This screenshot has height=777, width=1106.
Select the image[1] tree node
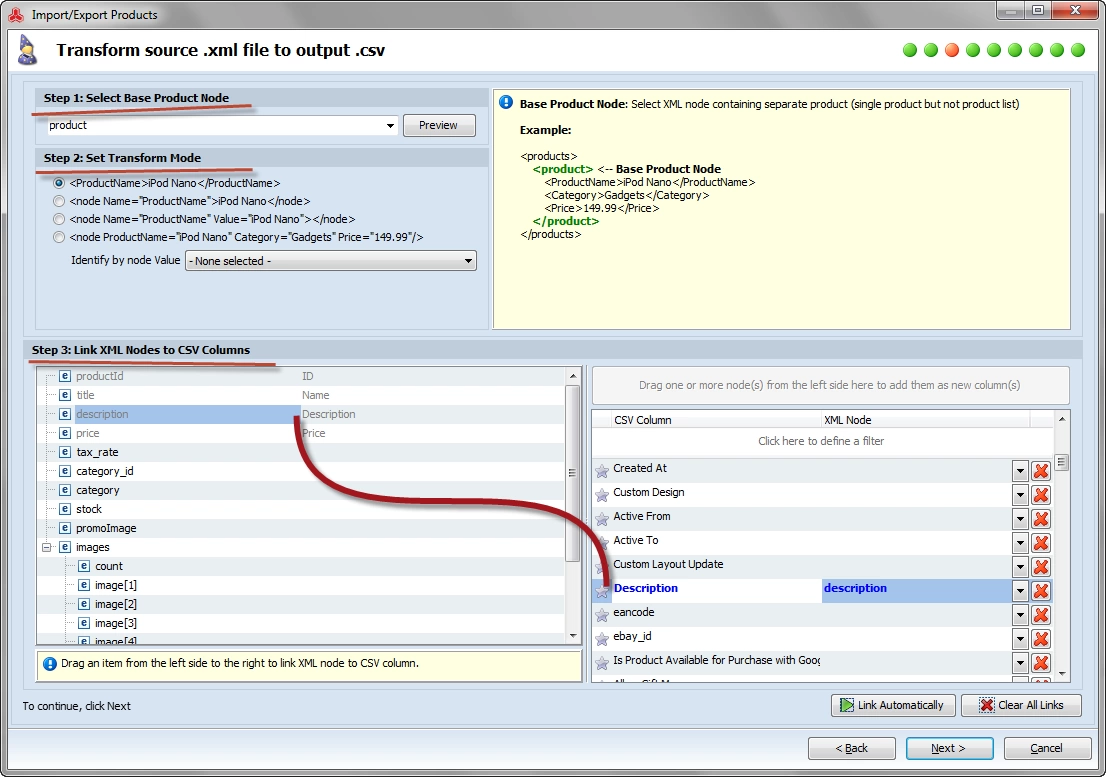click(x=116, y=585)
